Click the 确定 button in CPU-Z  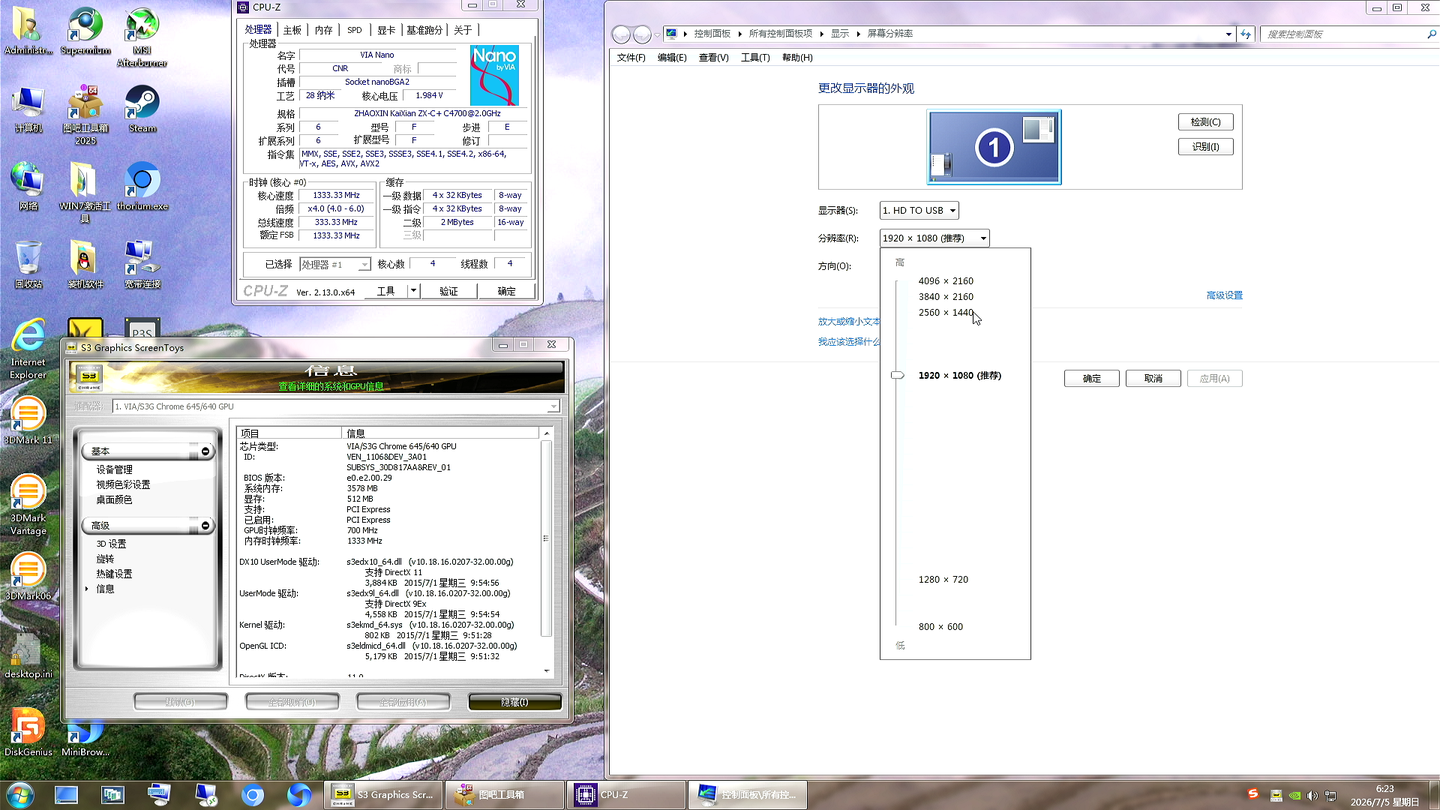pyautogui.click(x=507, y=291)
